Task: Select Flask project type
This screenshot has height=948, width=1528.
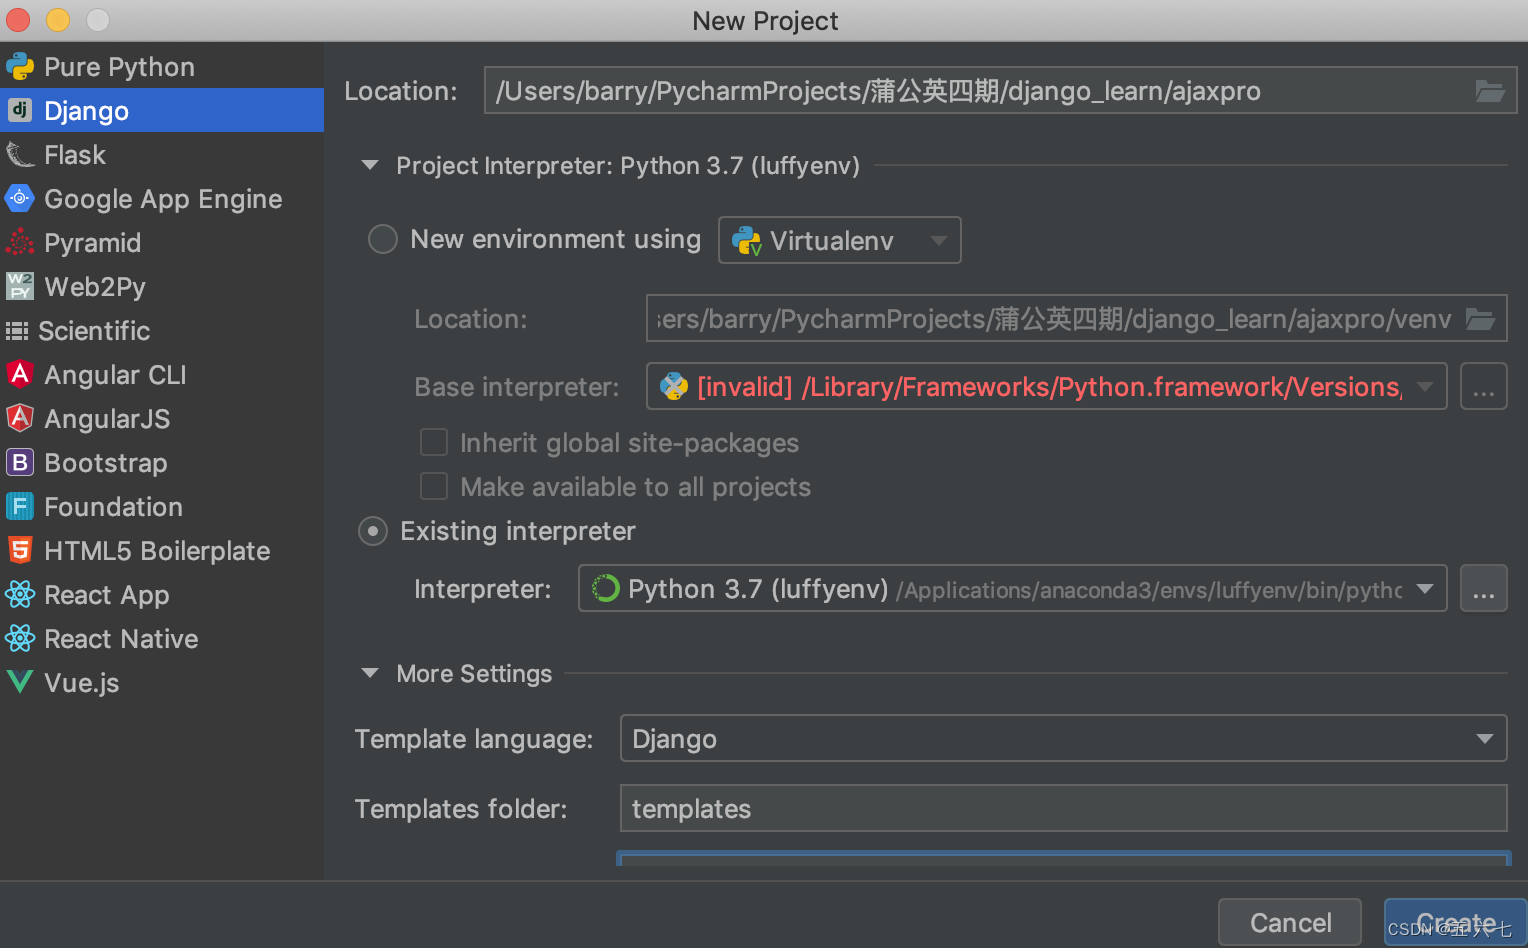Action: pos(162,155)
